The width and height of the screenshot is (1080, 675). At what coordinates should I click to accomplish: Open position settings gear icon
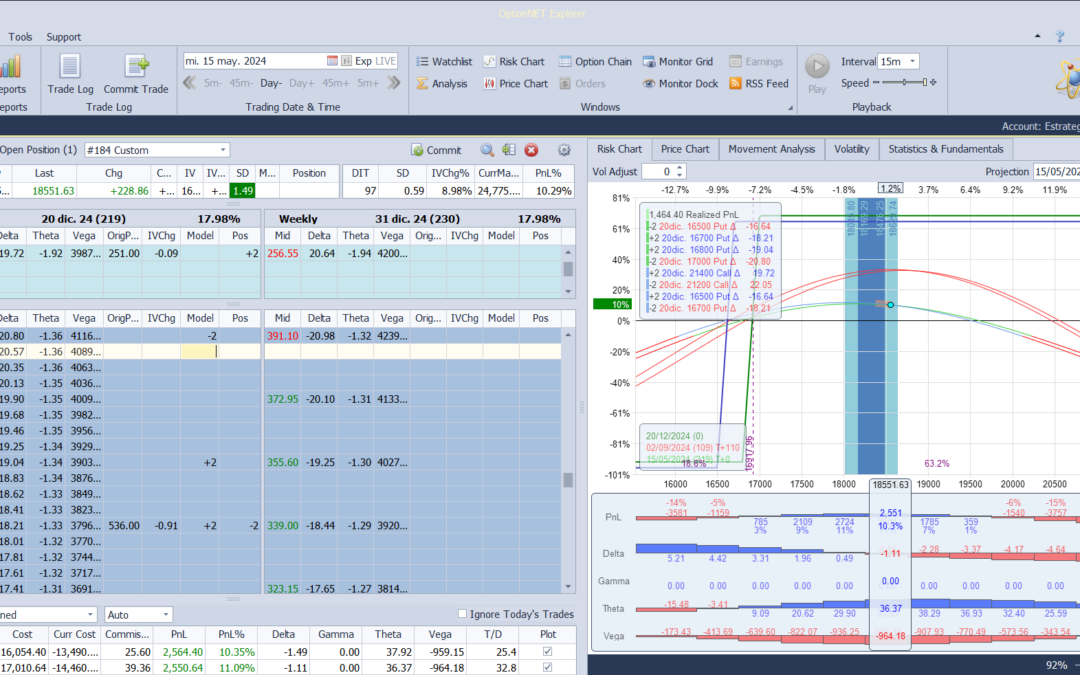564,149
